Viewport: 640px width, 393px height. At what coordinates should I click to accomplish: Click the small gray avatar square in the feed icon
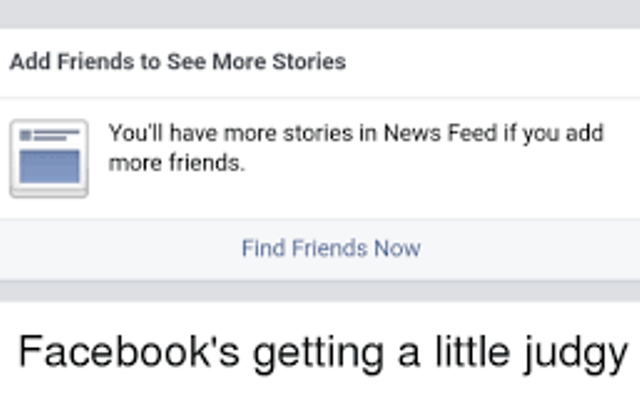[x=25, y=135]
